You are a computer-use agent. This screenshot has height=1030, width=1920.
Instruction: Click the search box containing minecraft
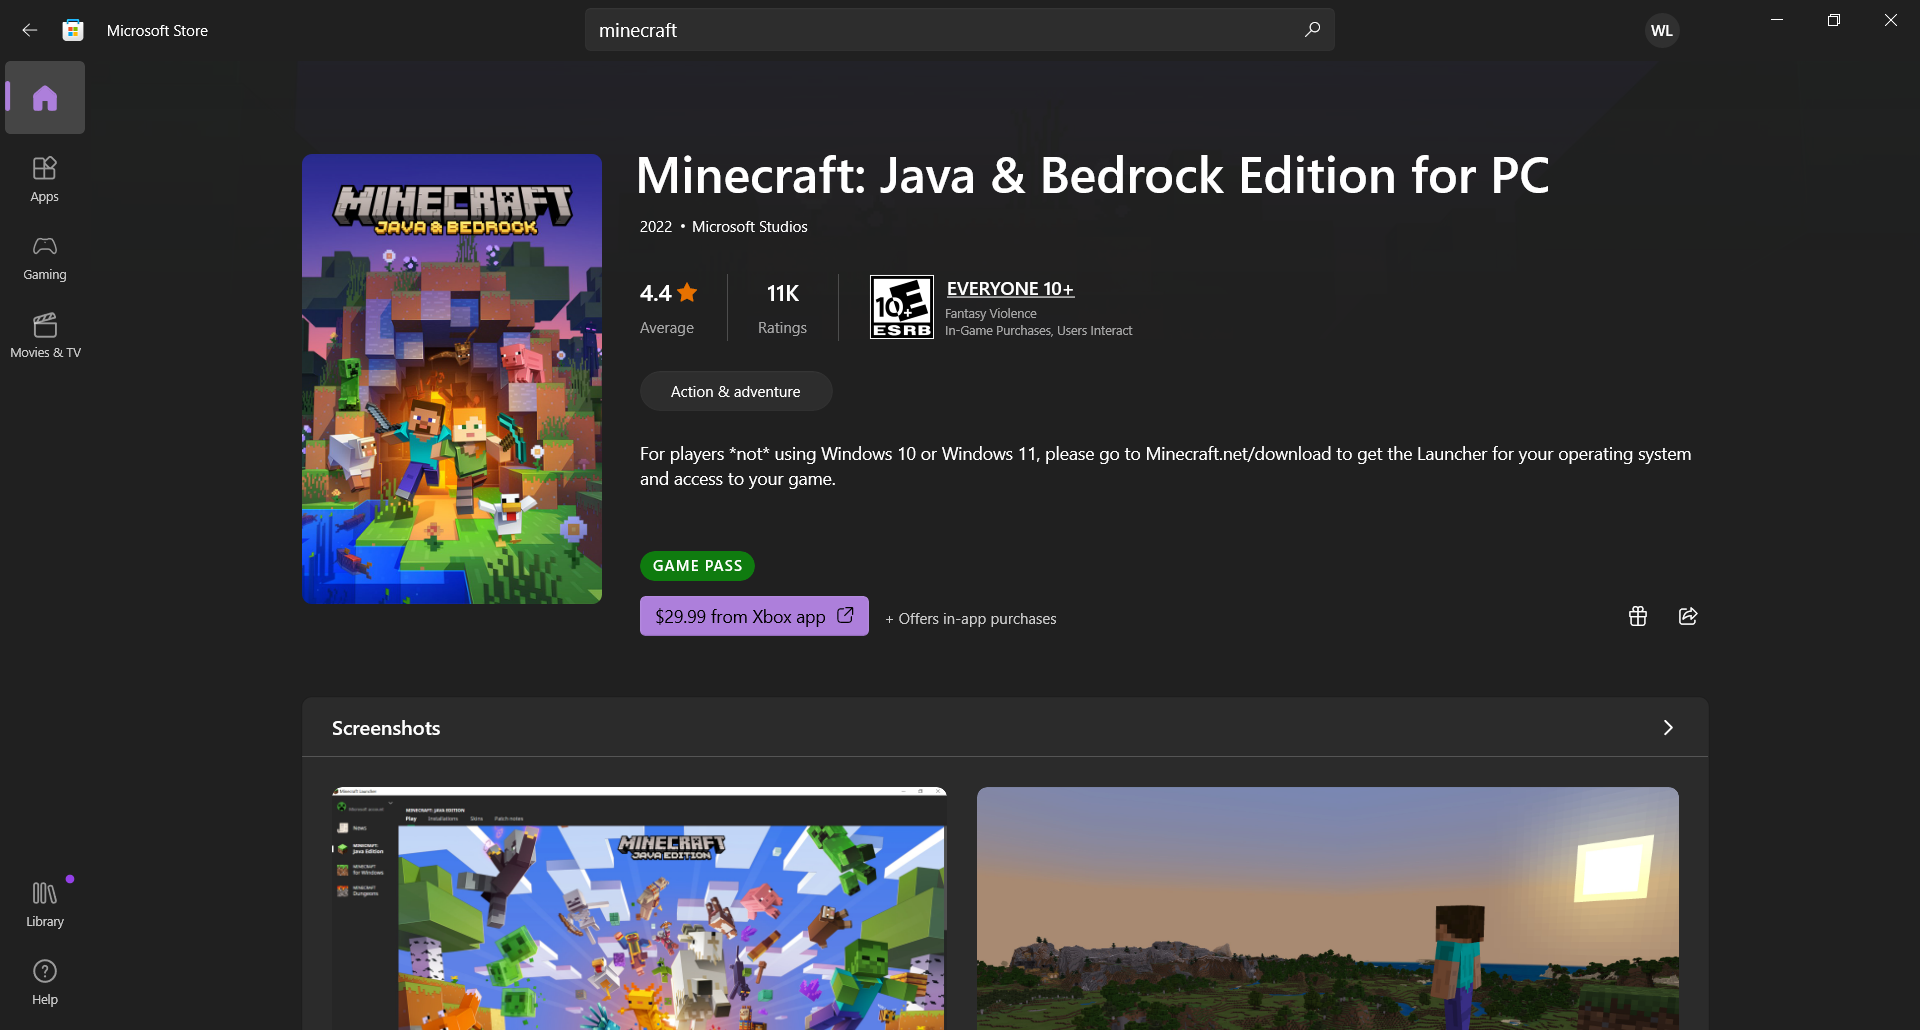tap(960, 30)
